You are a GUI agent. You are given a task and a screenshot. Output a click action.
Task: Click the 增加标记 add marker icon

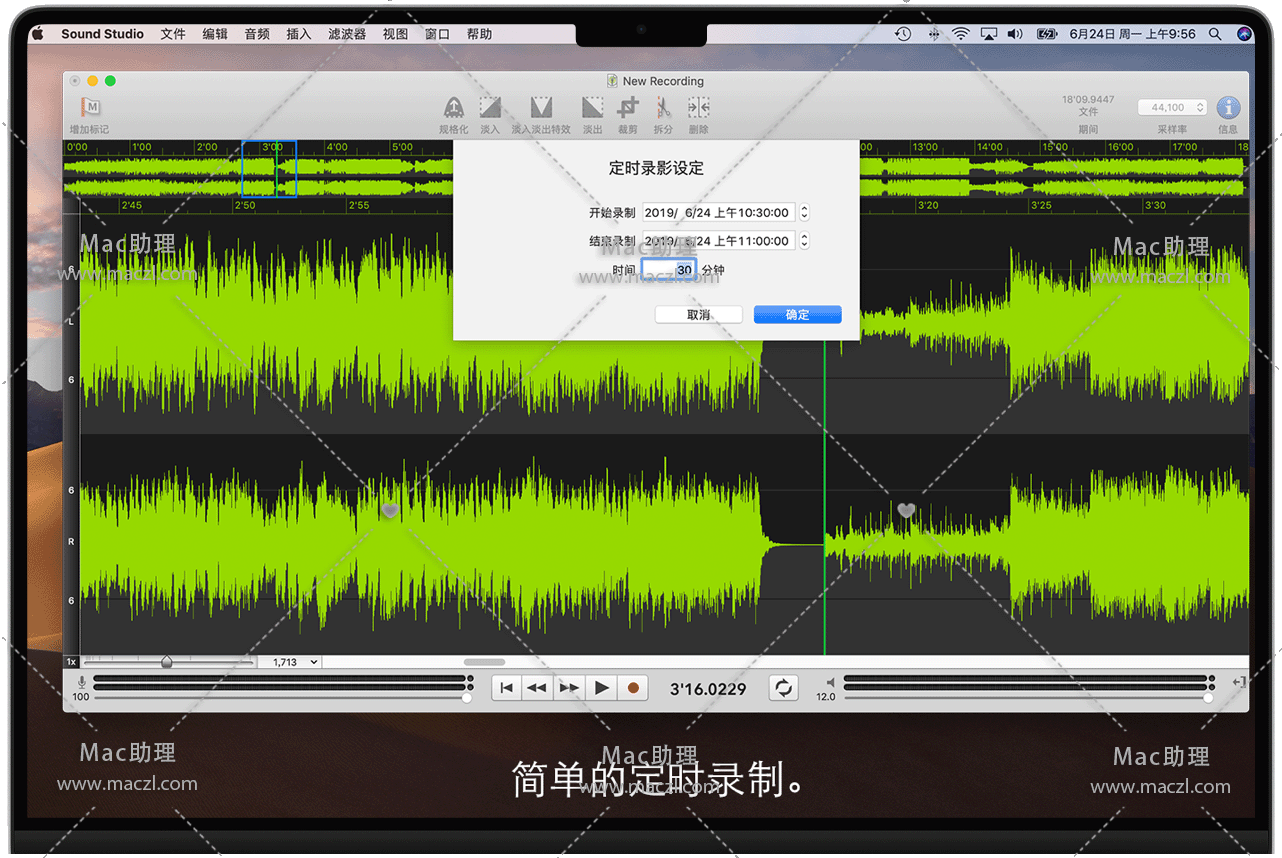90,108
